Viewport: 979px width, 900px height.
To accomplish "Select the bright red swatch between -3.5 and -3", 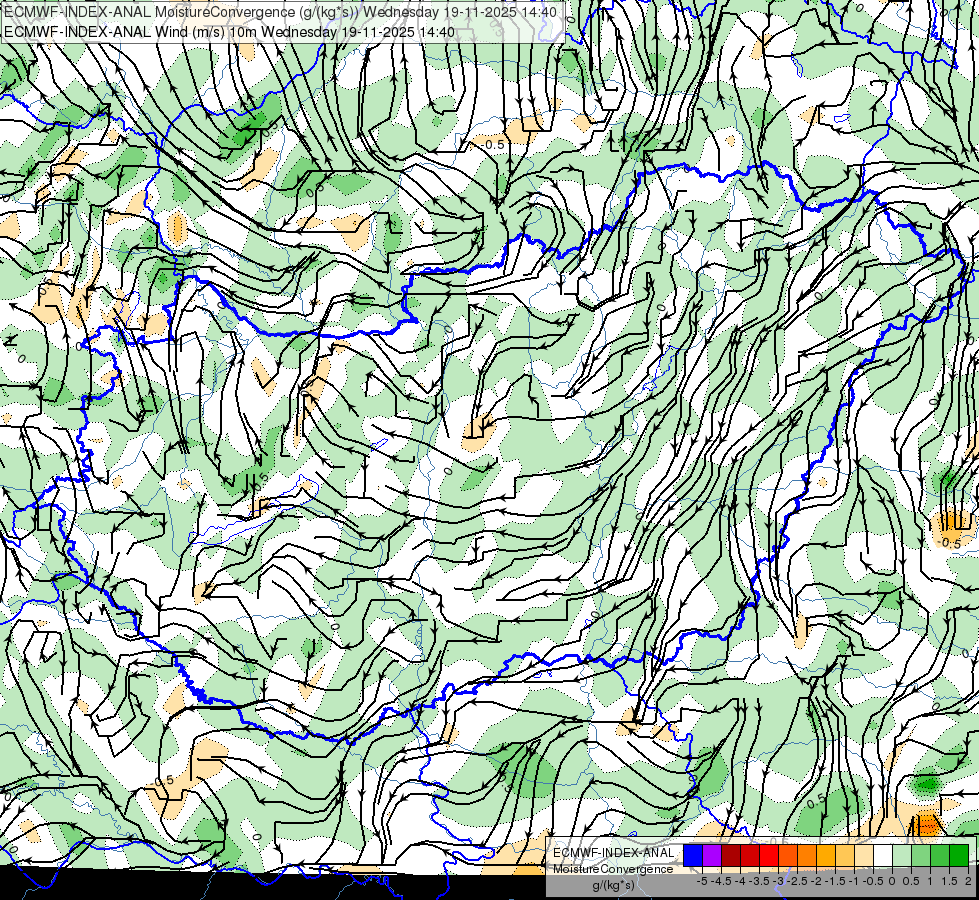I will pyautogui.click(x=769, y=855).
